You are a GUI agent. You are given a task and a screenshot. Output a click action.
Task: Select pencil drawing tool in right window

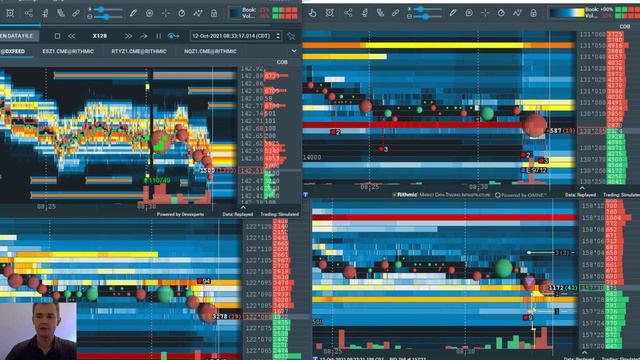click(x=453, y=13)
